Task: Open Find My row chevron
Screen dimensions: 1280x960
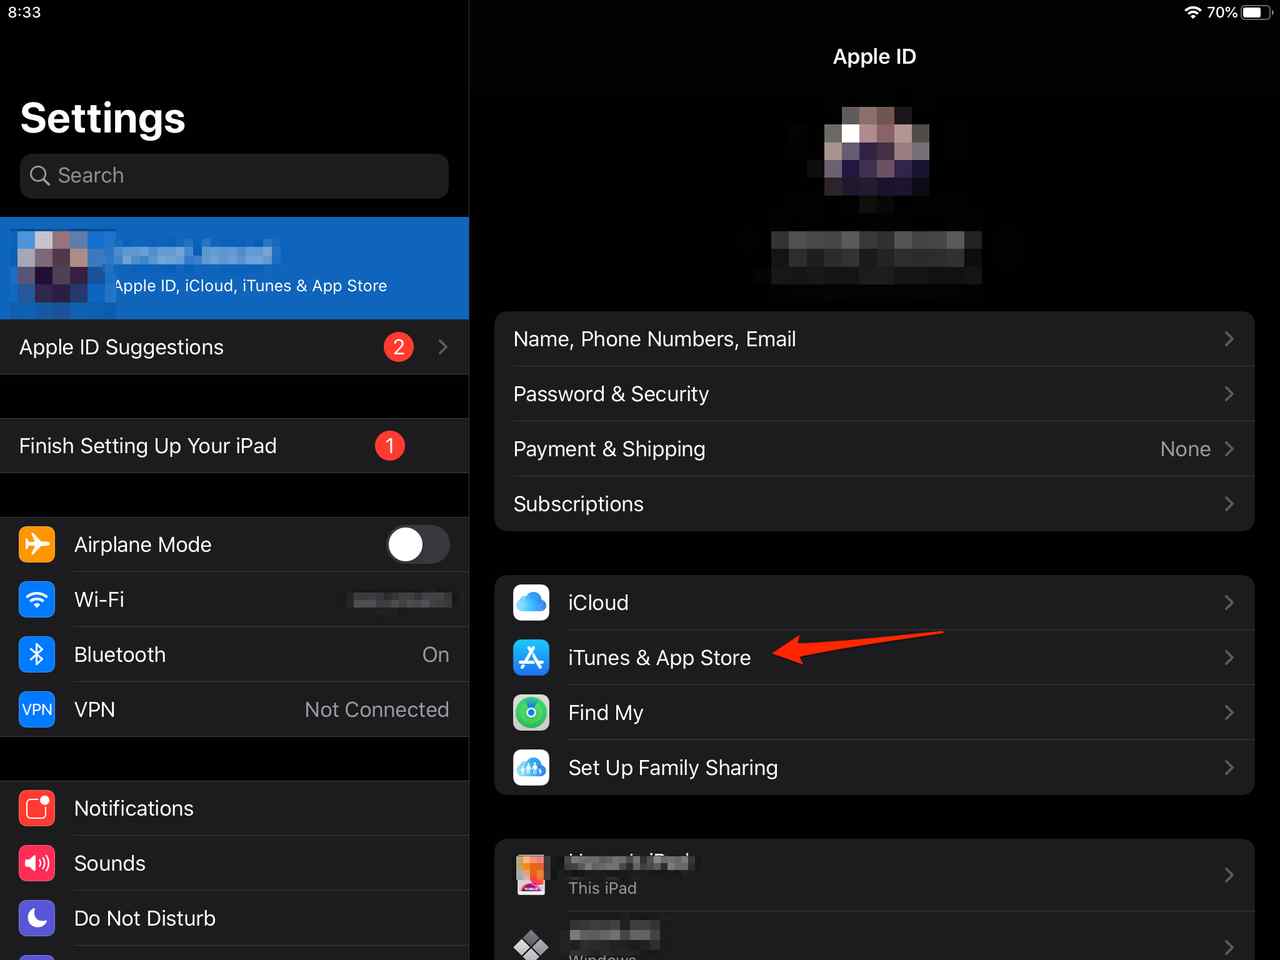Action: click(x=1229, y=712)
